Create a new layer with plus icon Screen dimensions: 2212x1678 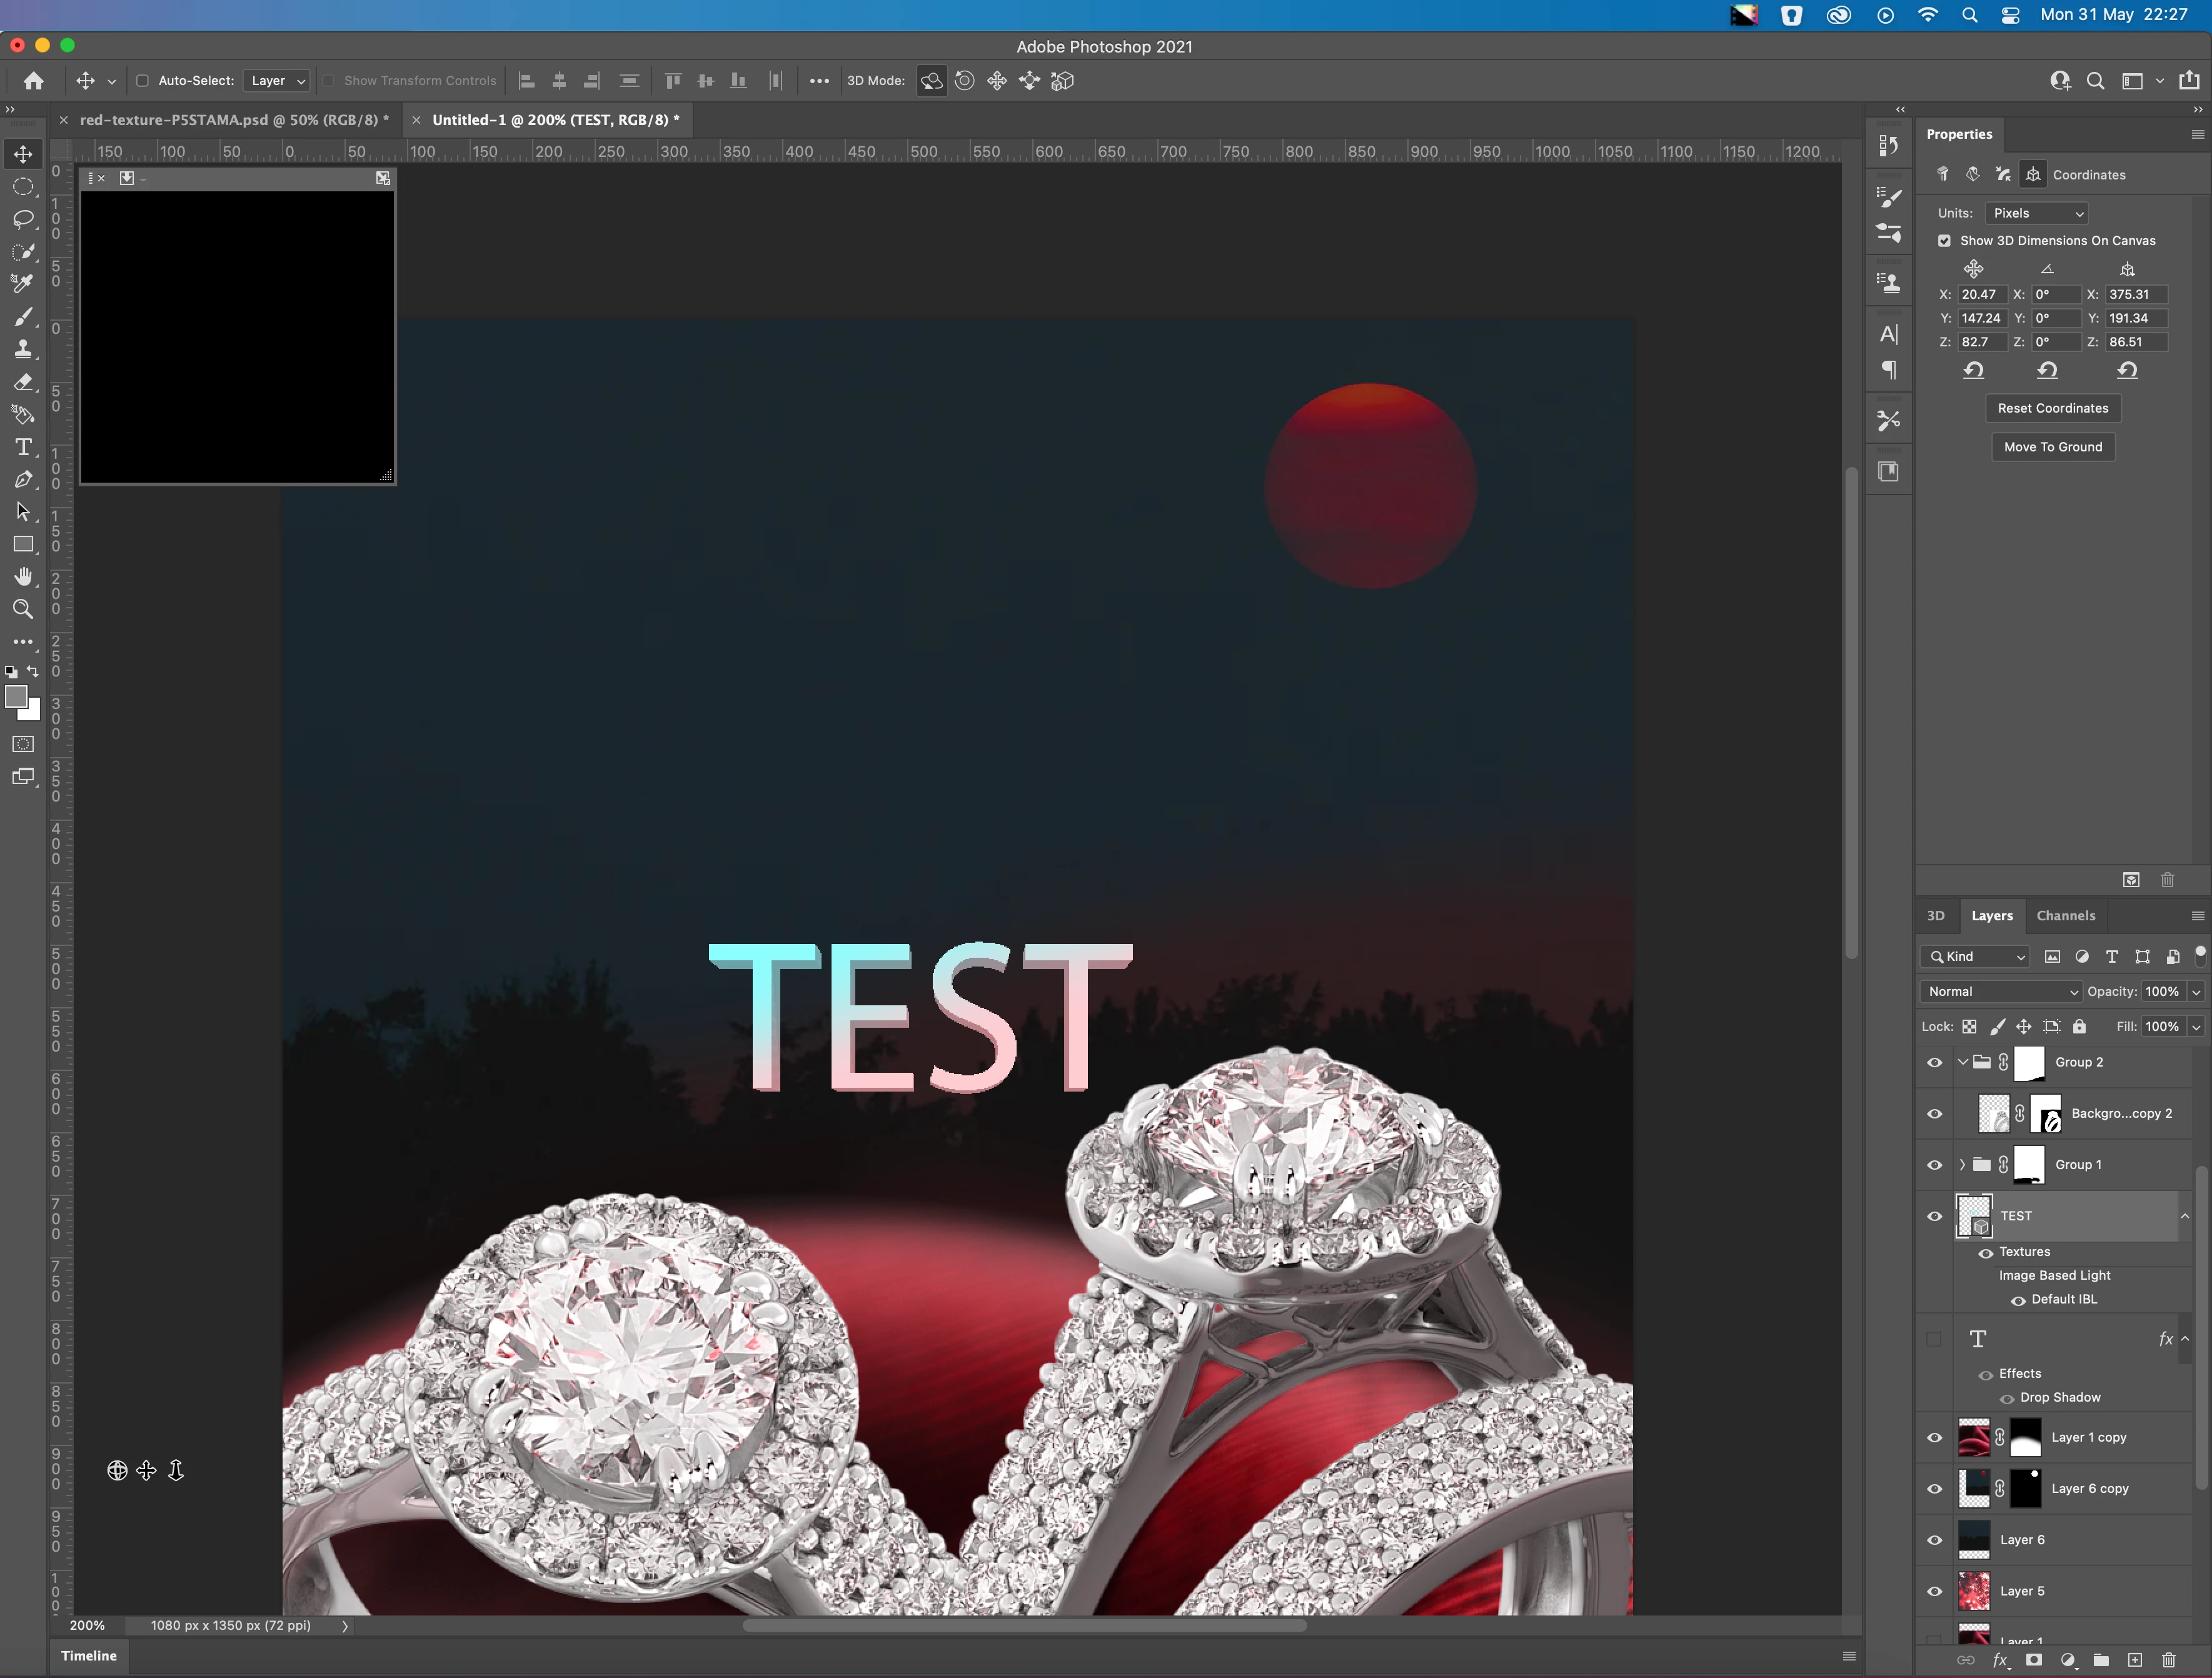pos(2134,1660)
